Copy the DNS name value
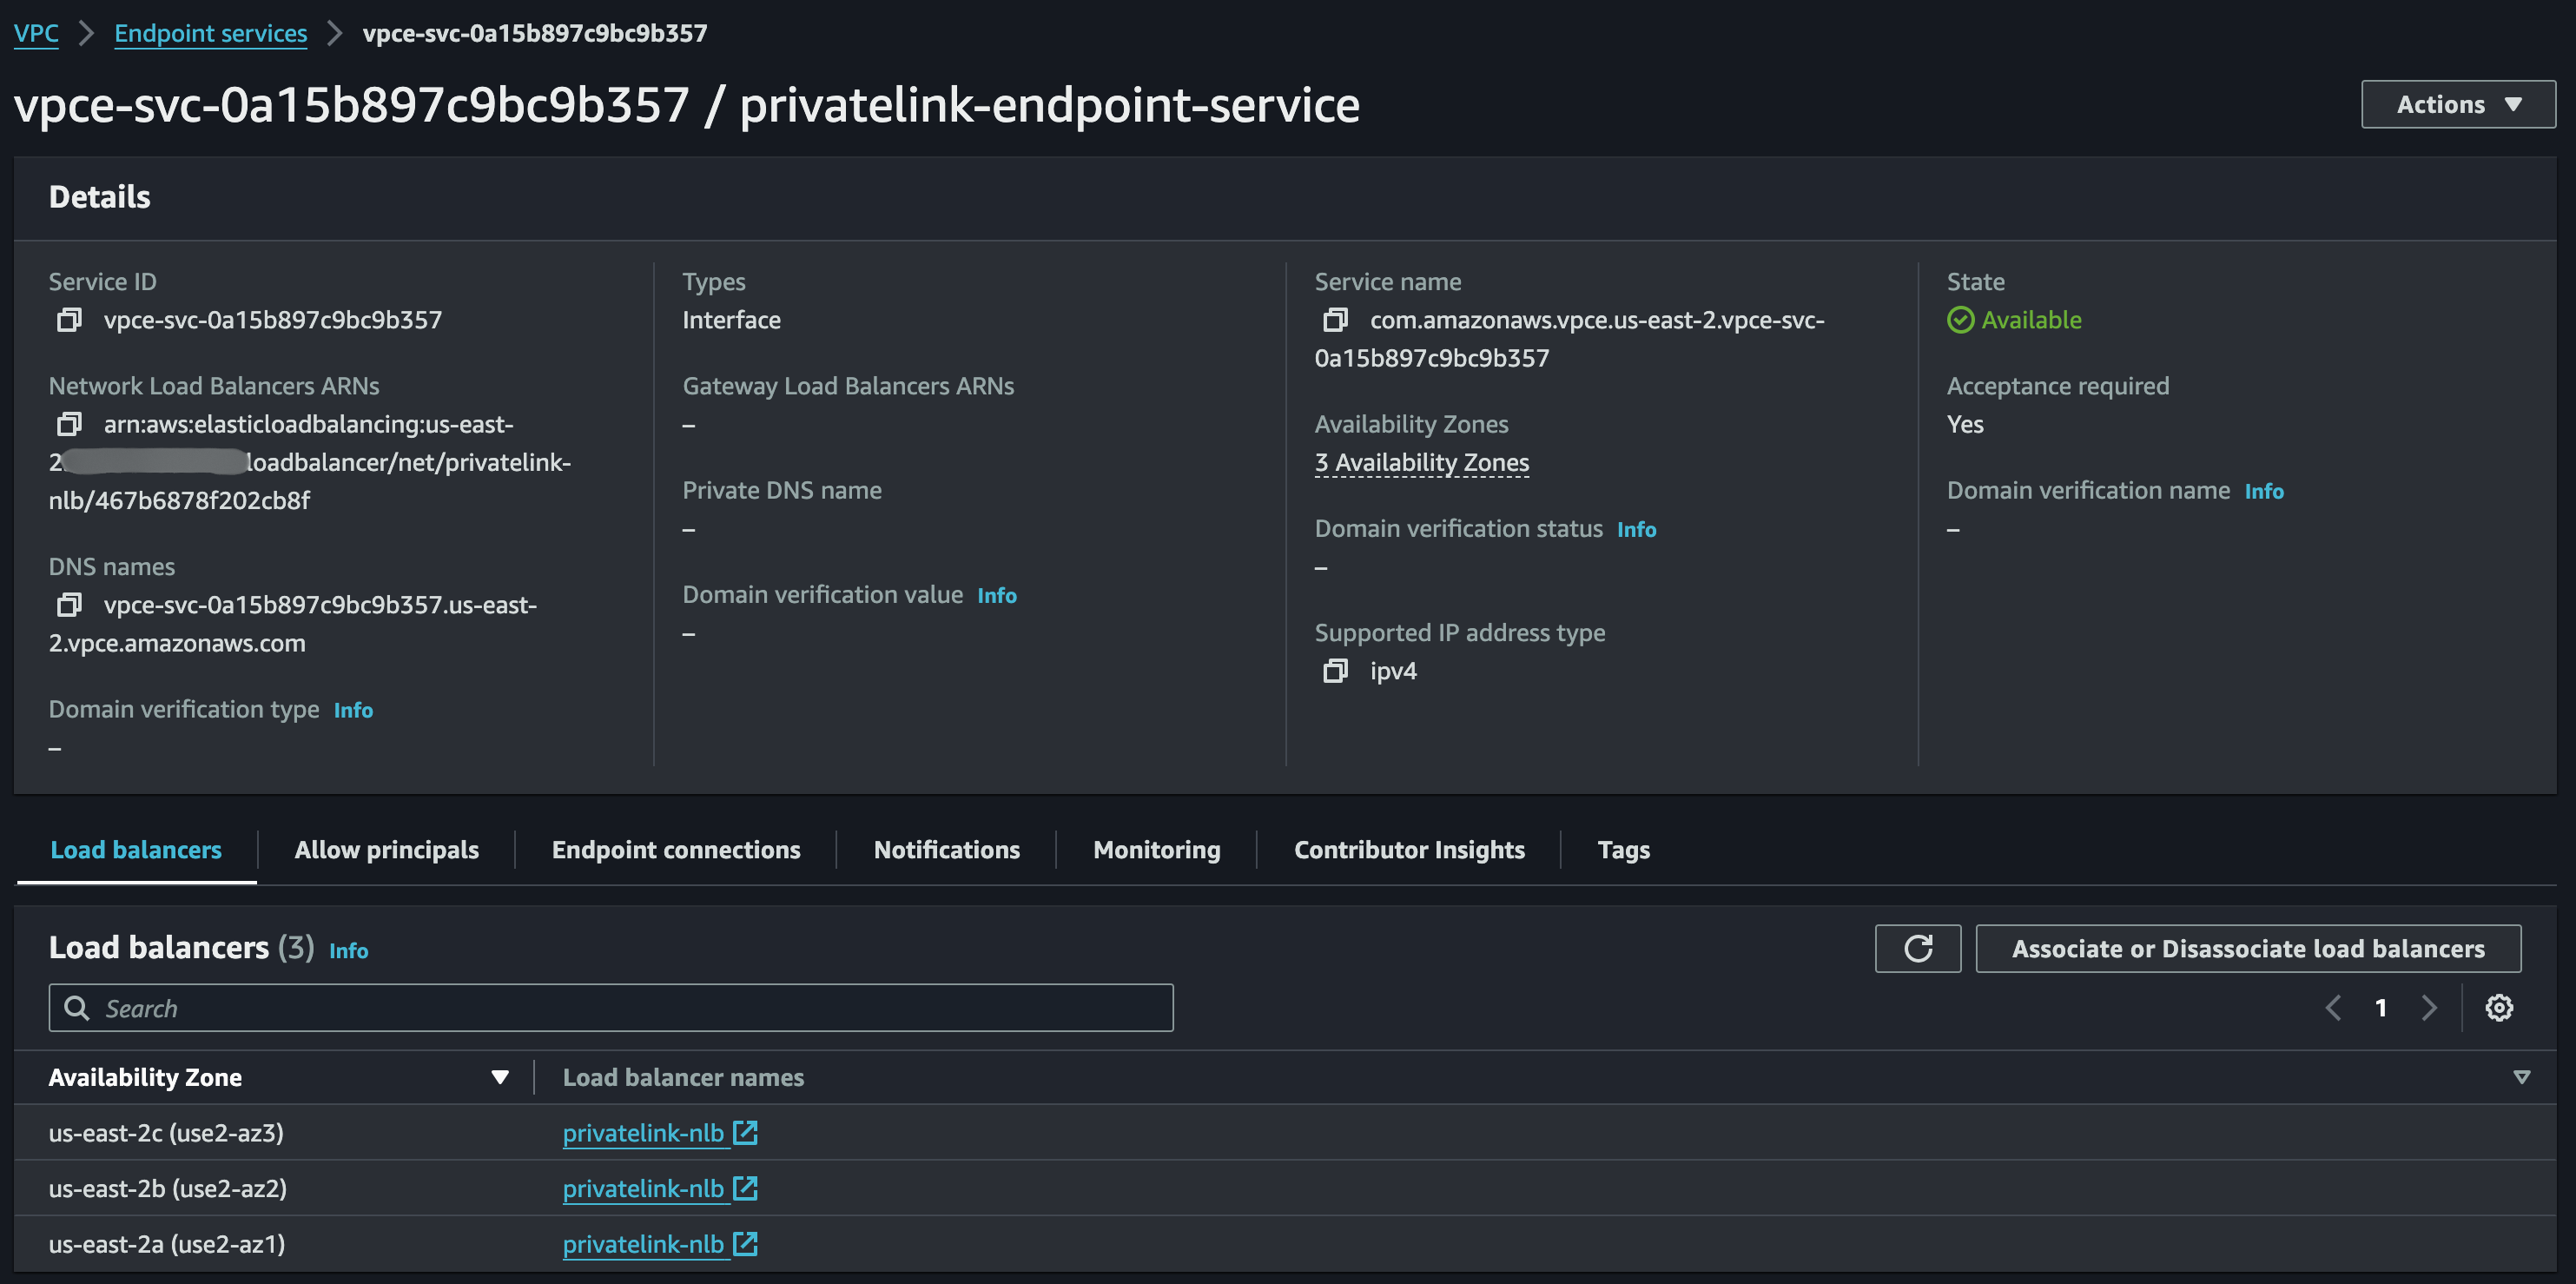Image resolution: width=2576 pixels, height=1284 pixels. click(69, 605)
